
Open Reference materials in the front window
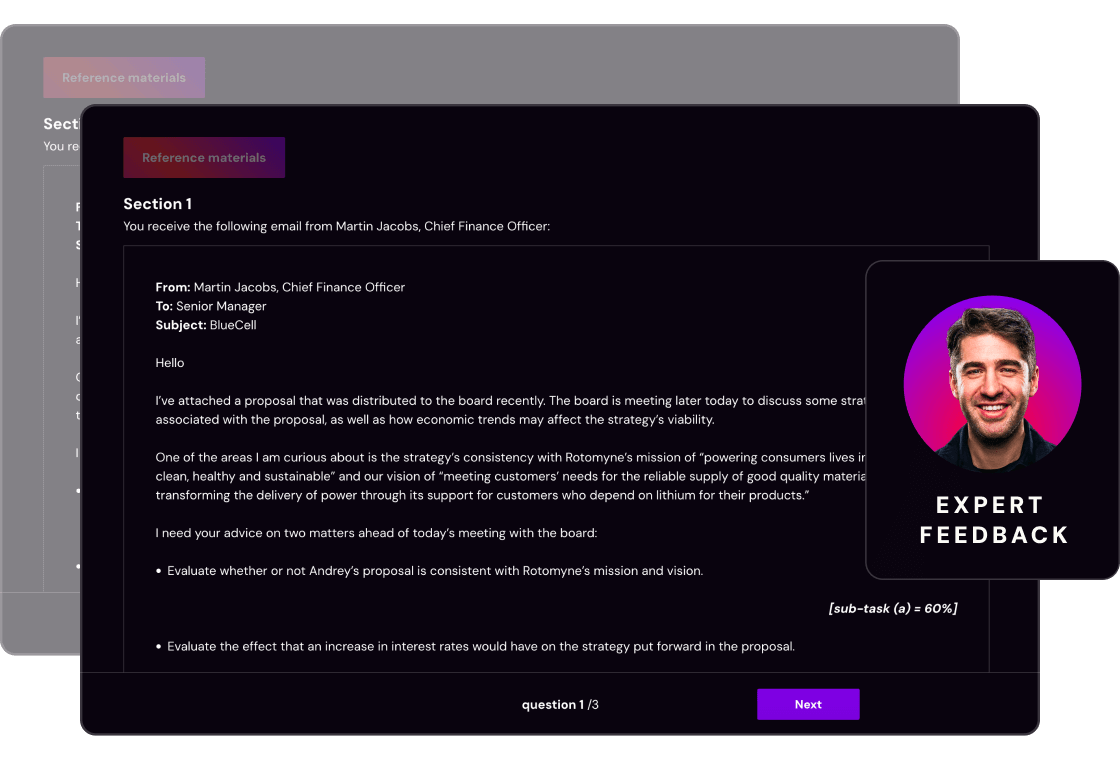tap(204, 158)
